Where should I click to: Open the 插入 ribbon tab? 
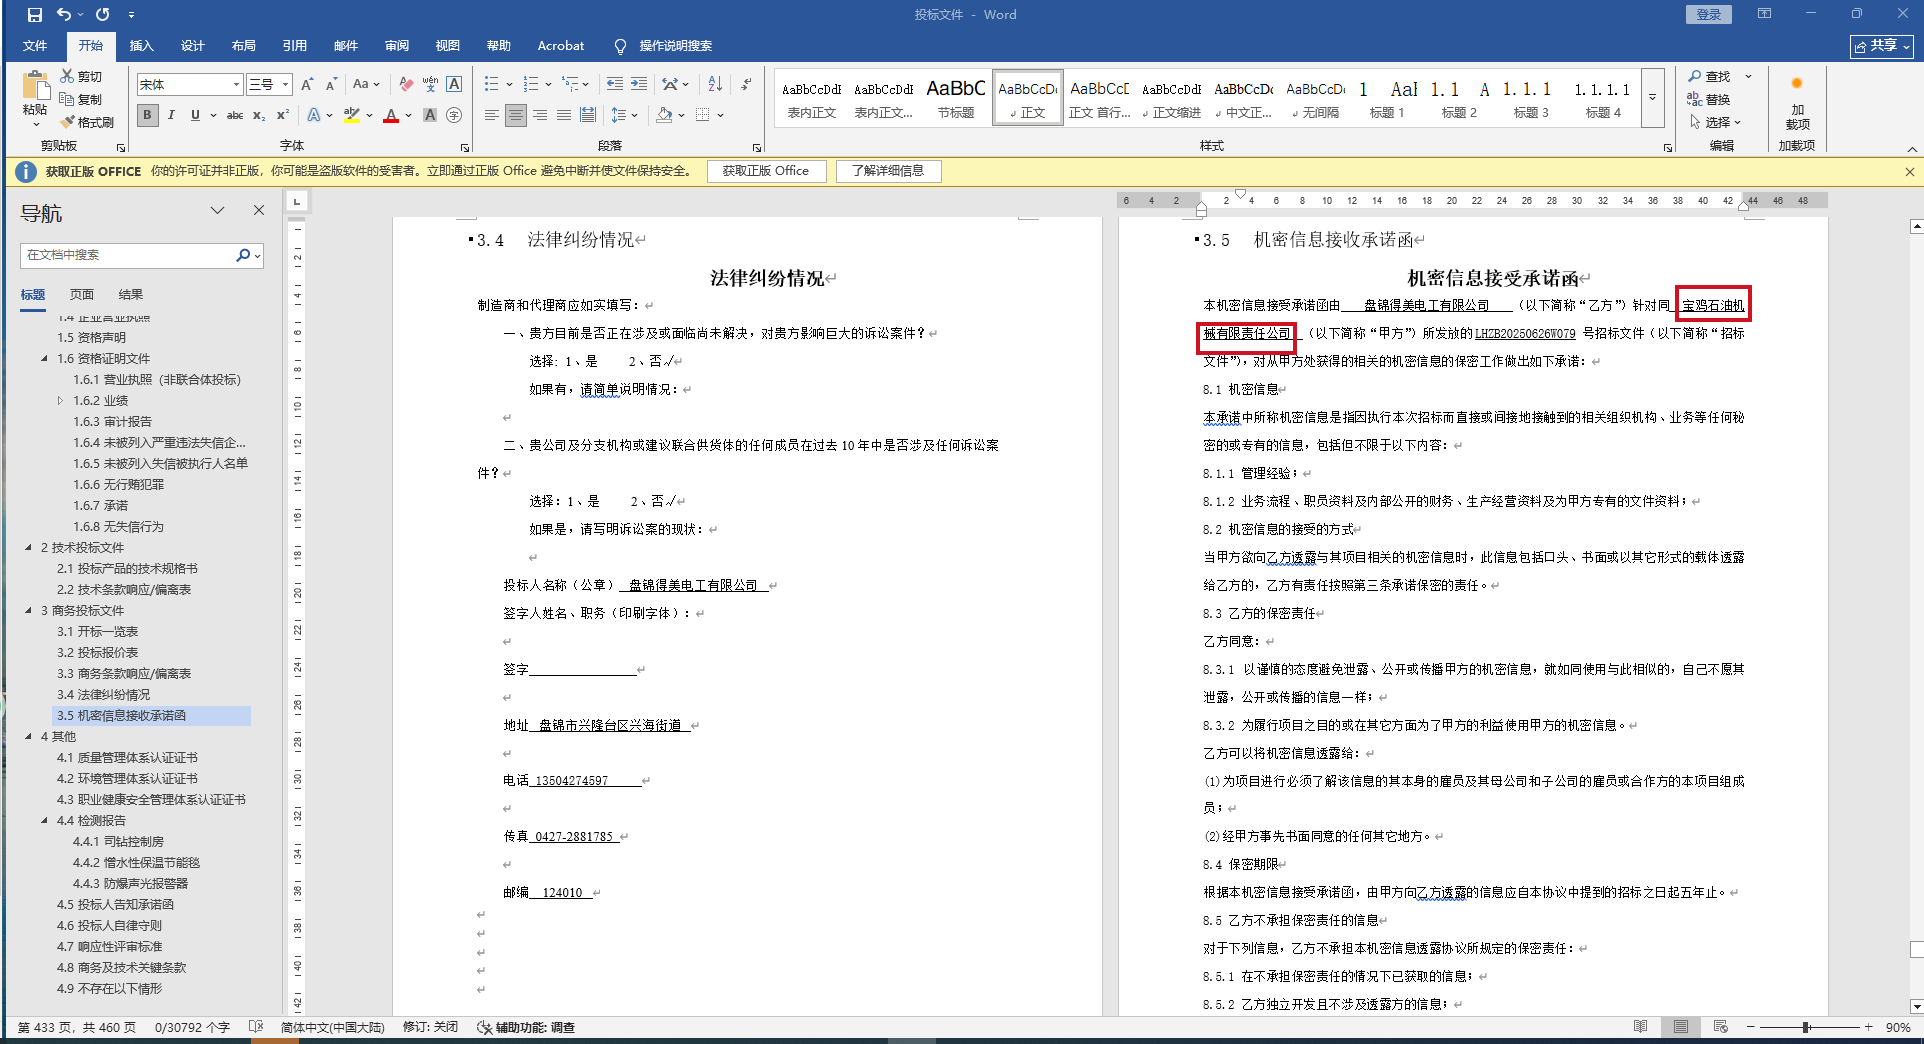click(141, 46)
